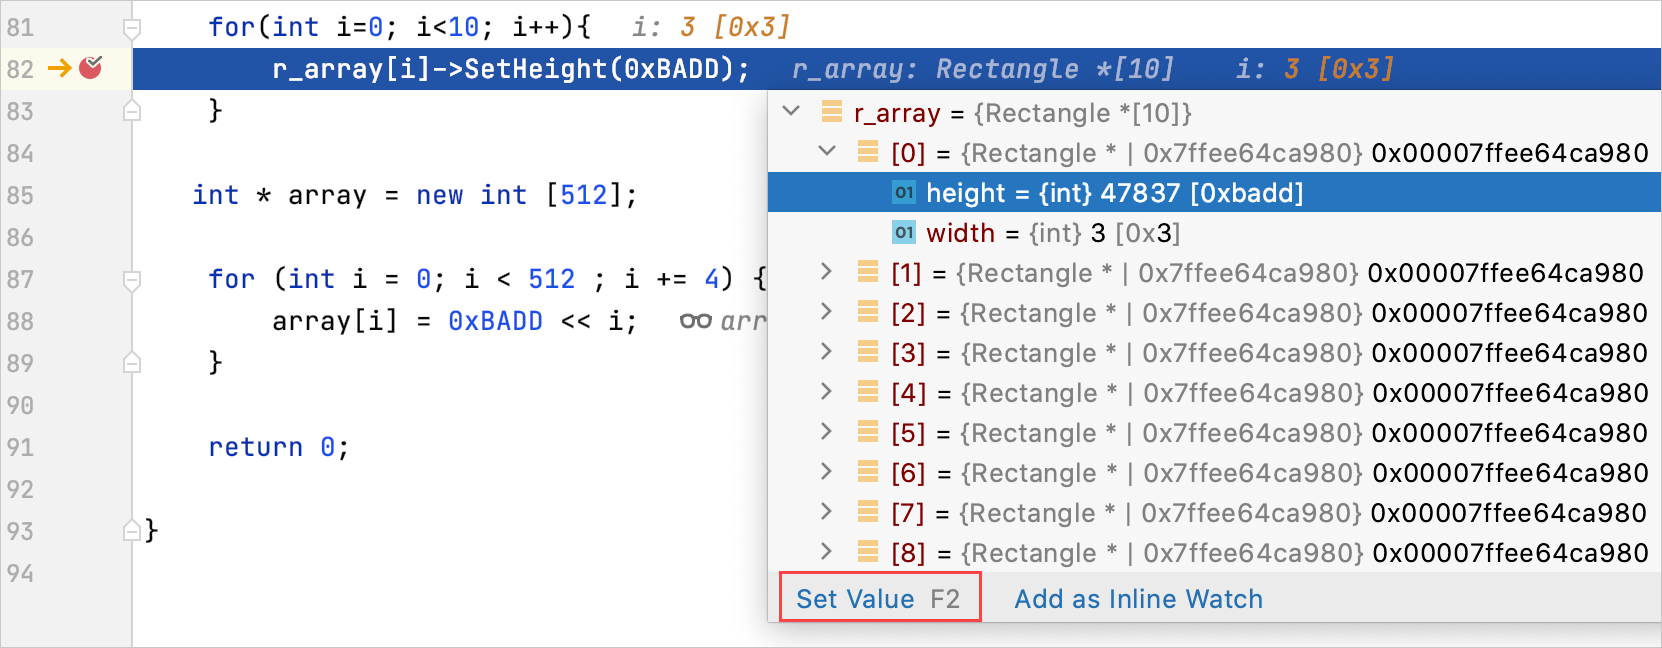Click the array icon of element [0]

coord(868,152)
